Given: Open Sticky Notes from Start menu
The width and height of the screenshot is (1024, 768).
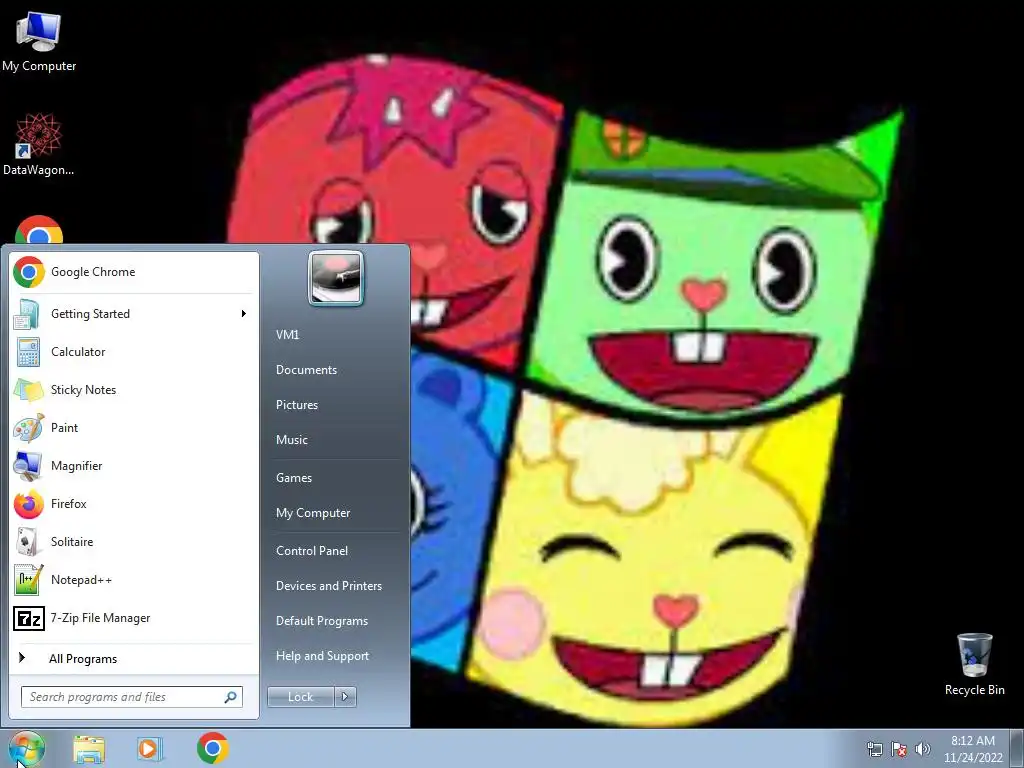Looking at the screenshot, I should click(133, 390).
